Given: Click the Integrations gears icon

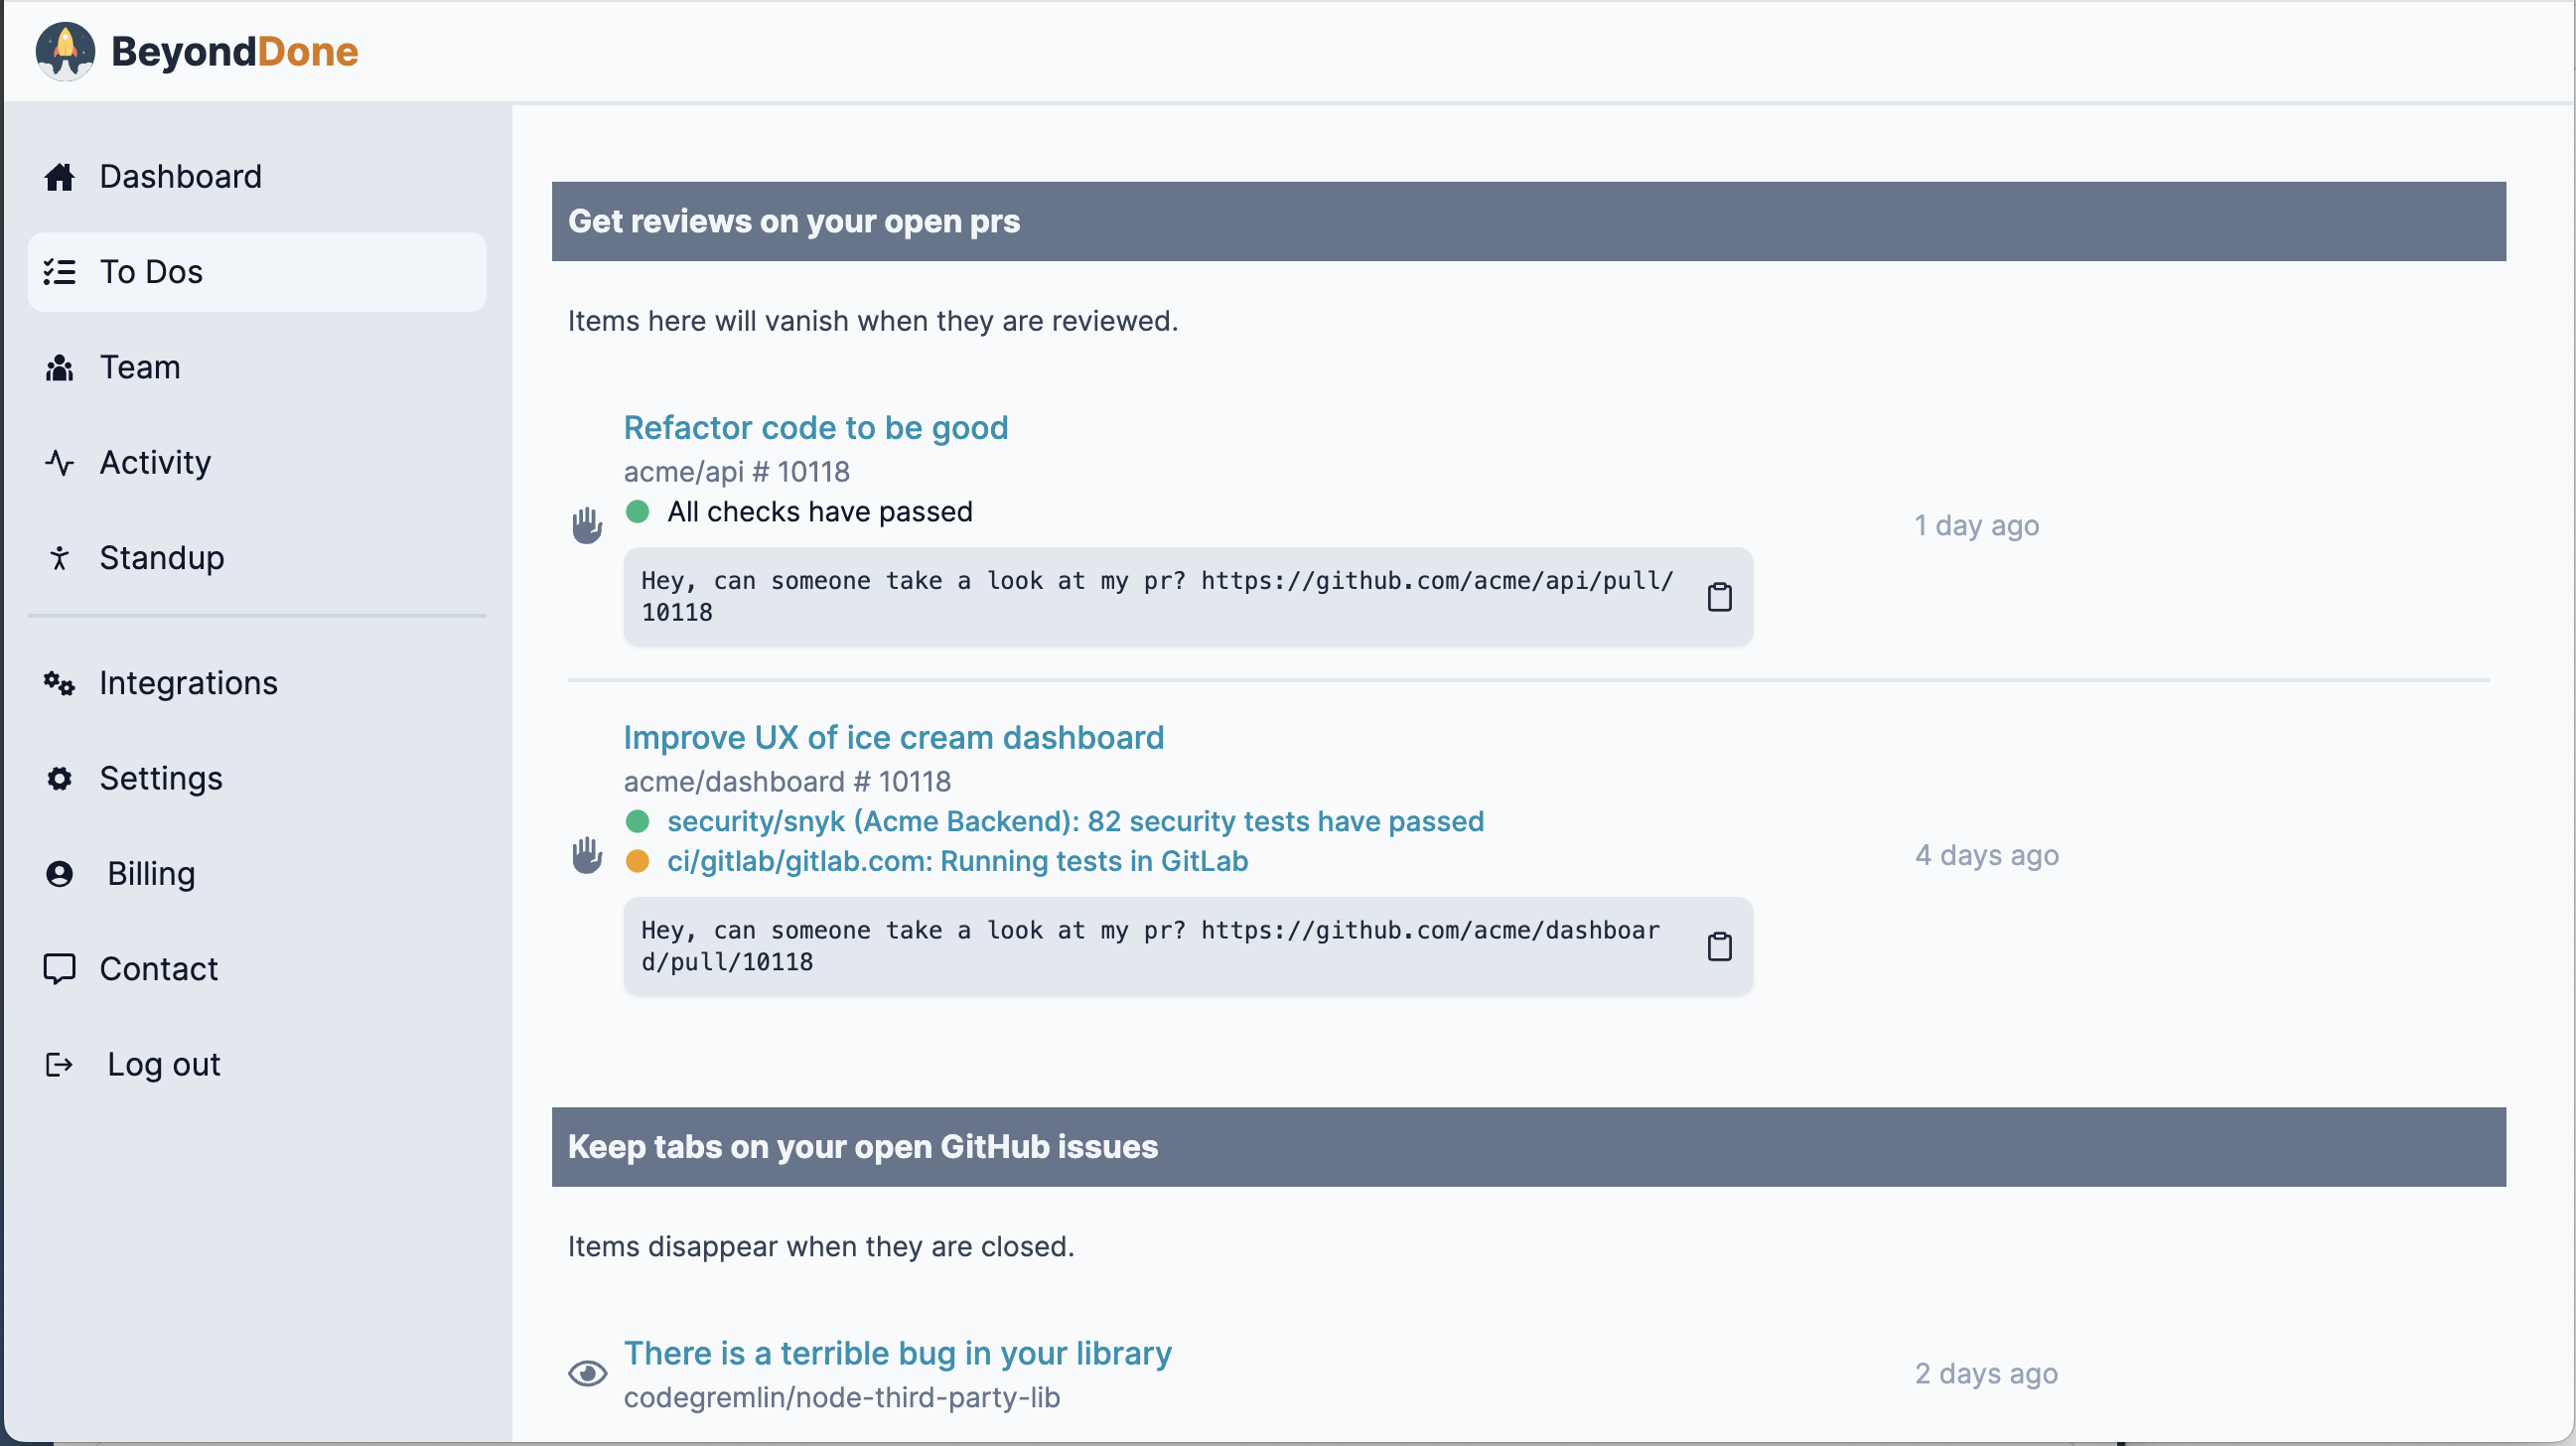Looking at the screenshot, I should click(x=59, y=683).
